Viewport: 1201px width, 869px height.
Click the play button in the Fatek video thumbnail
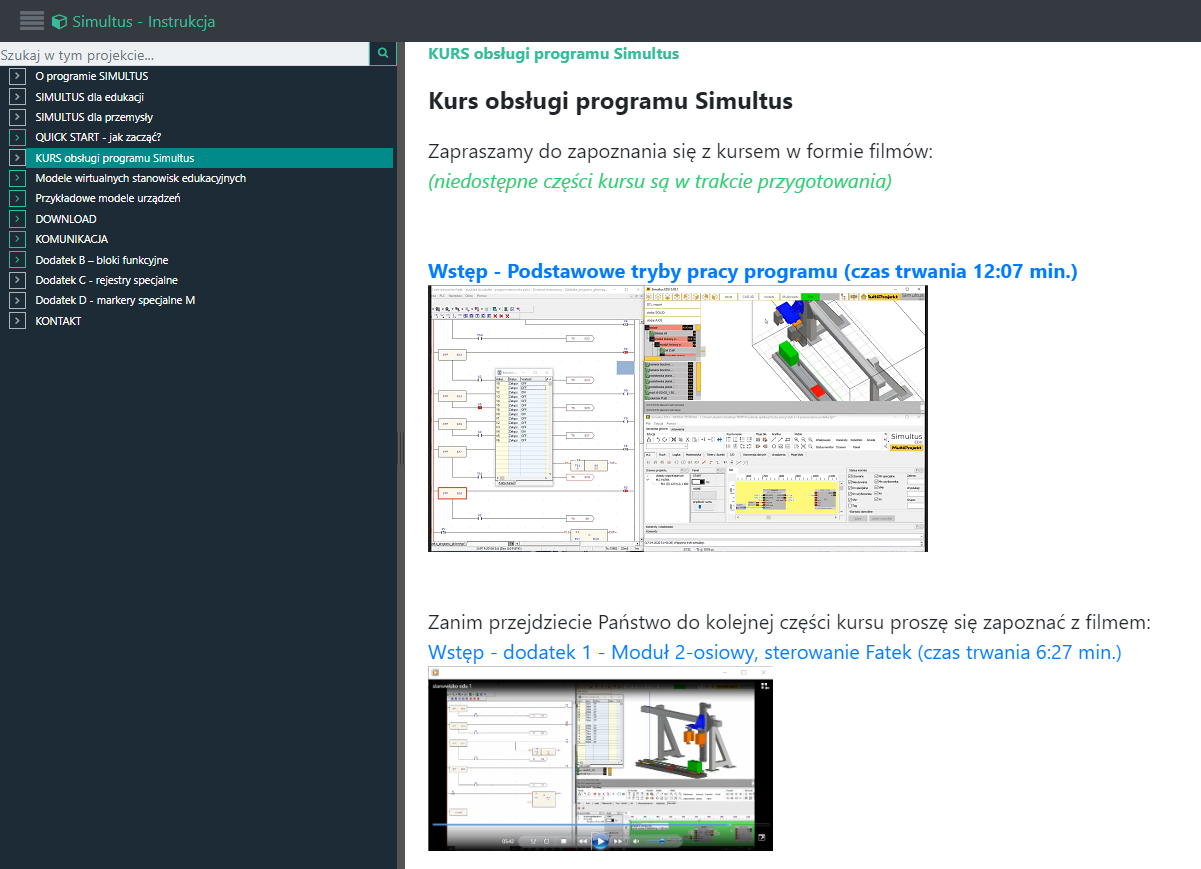click(600, 841)
